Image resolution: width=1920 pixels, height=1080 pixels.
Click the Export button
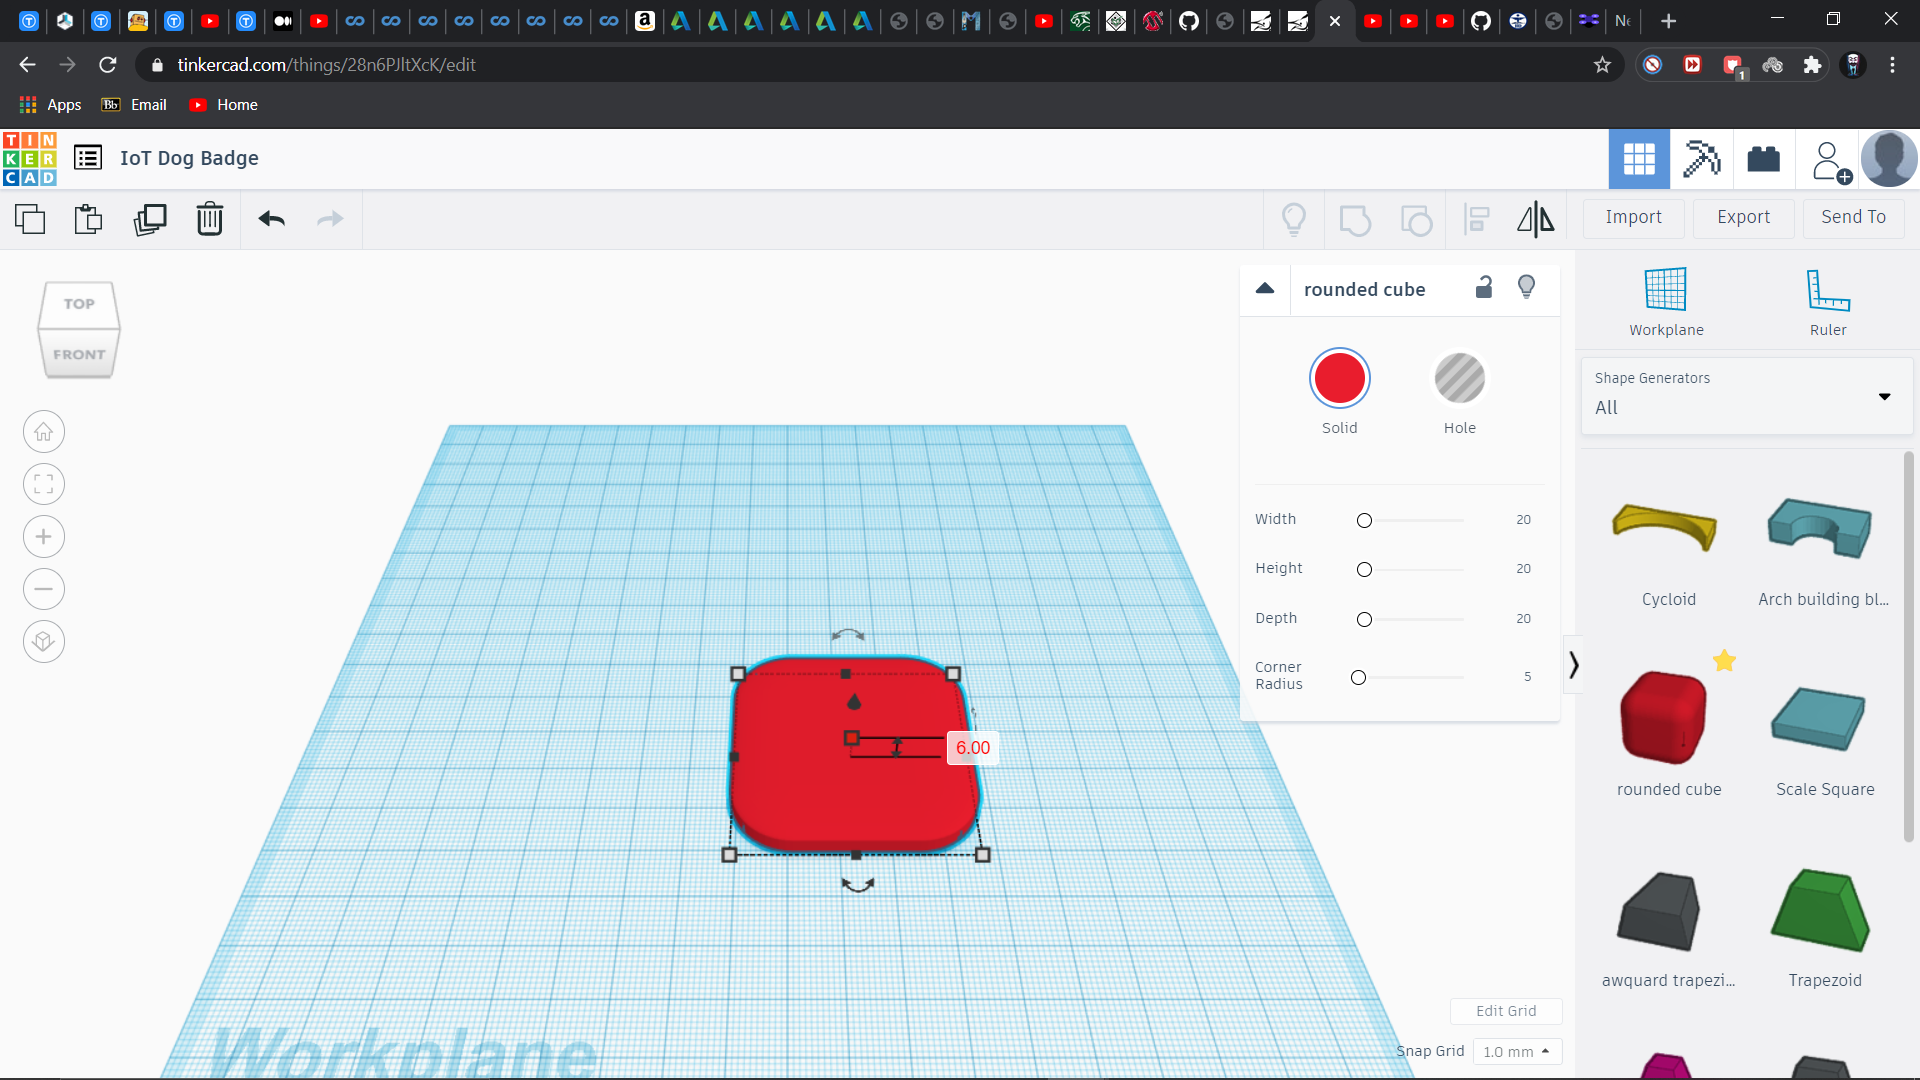click(1742, 217)
